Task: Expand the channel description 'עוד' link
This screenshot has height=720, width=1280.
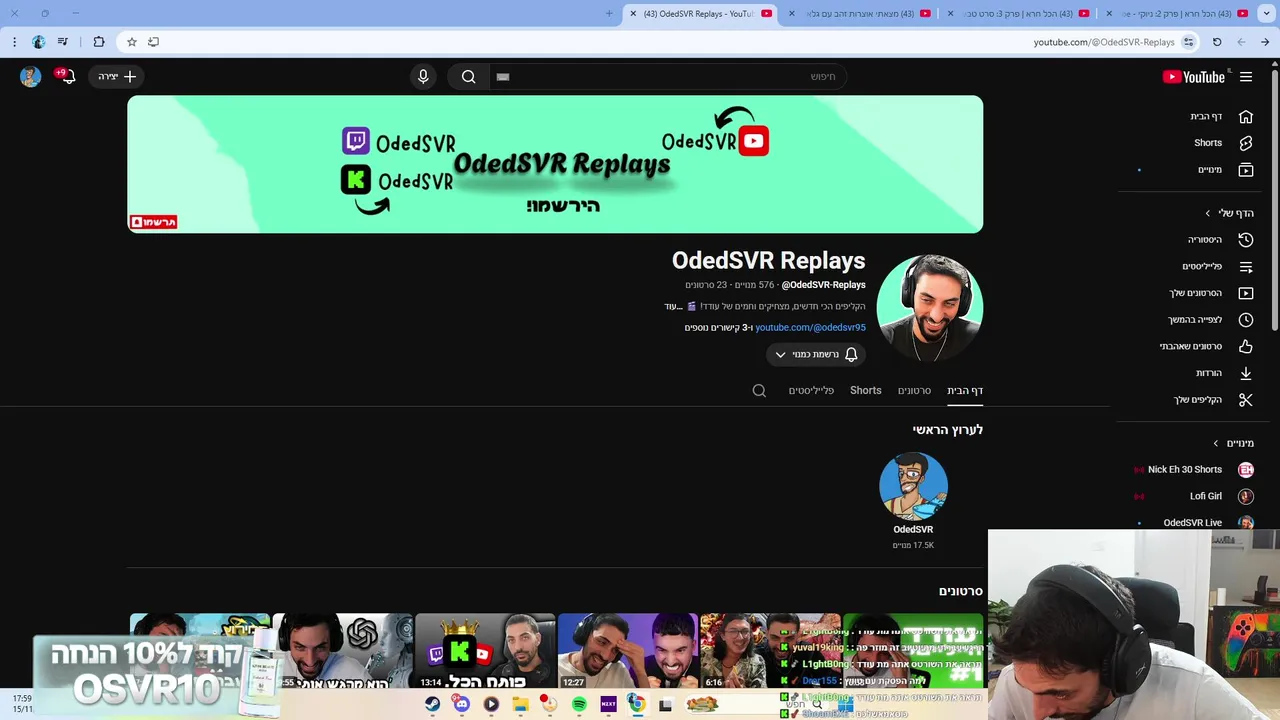Action: (673, 306)
